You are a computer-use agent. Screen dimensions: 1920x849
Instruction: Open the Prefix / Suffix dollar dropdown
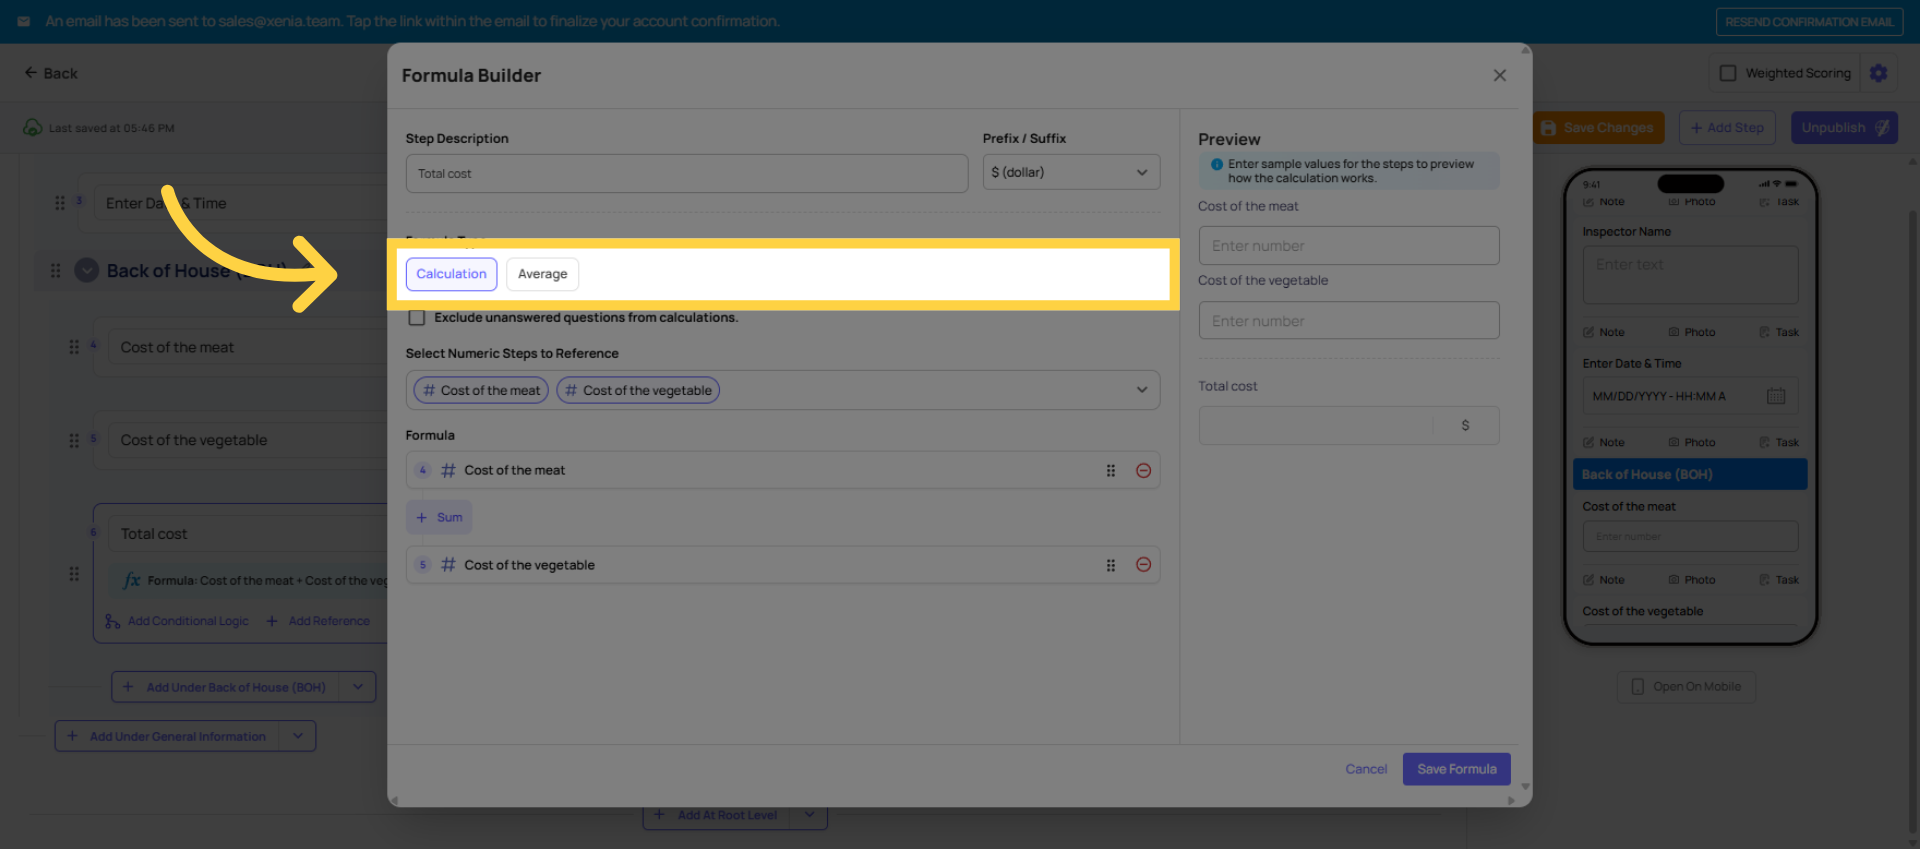pos(1071,172)
